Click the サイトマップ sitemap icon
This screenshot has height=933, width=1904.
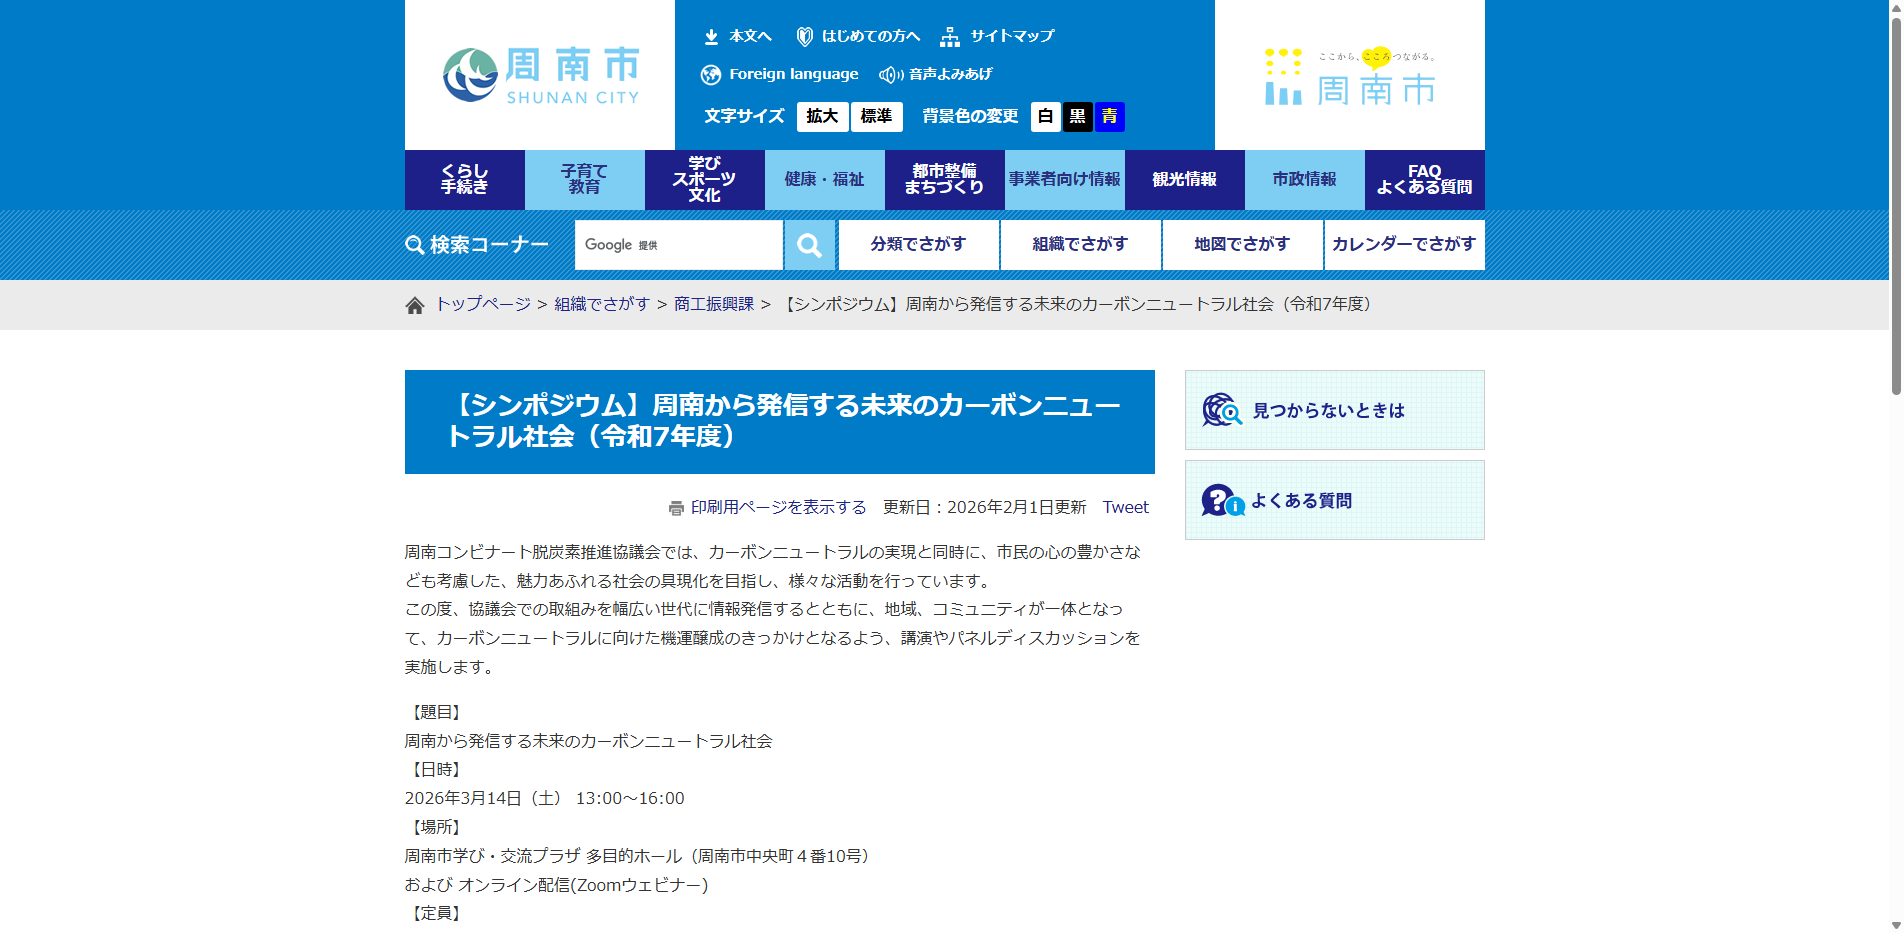click(950, 37)
